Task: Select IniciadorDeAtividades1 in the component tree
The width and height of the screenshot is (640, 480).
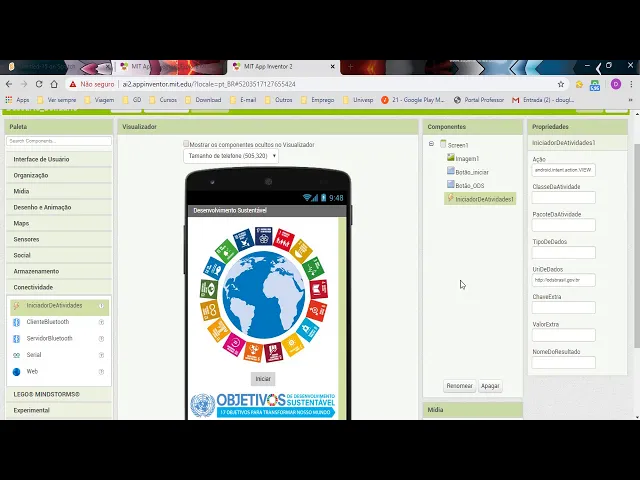Action: coord(480,199)
